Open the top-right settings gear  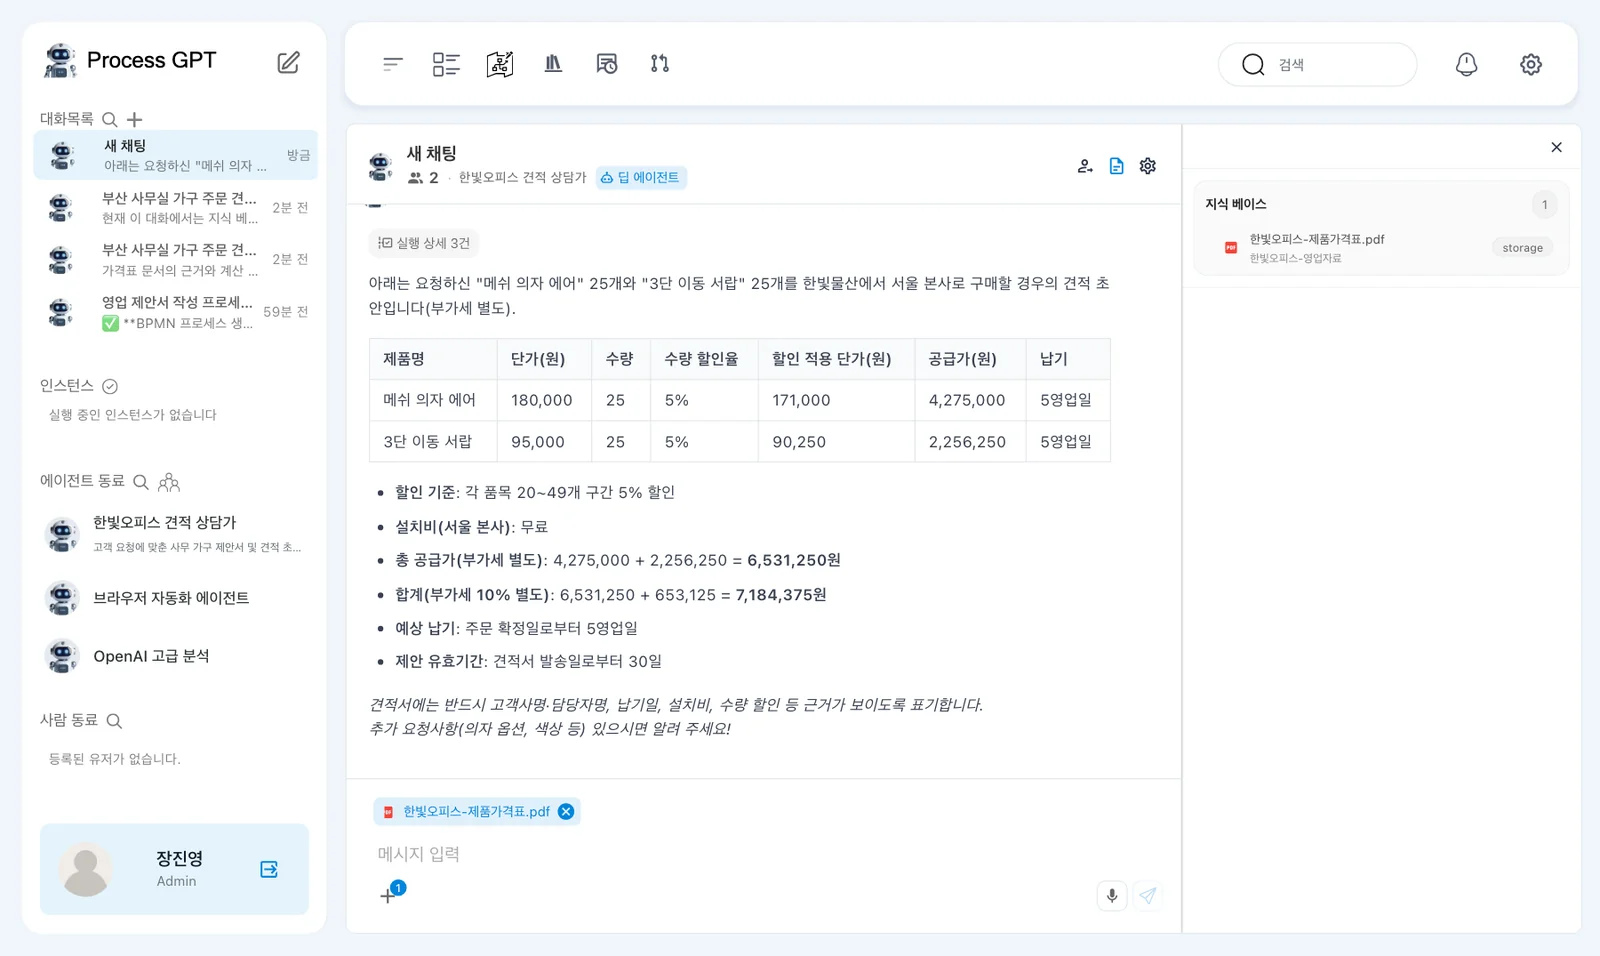(1531, 64)
